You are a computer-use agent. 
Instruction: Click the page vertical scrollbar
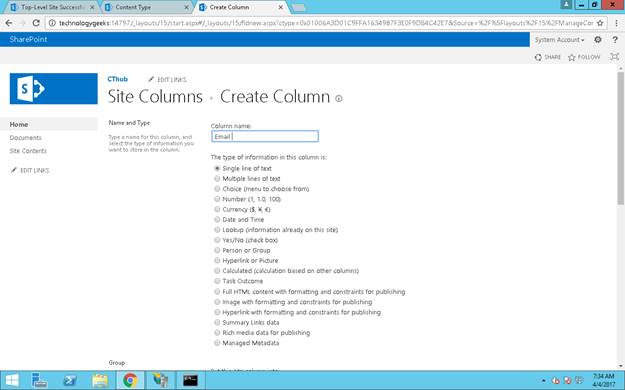click(x=621, y=138)
